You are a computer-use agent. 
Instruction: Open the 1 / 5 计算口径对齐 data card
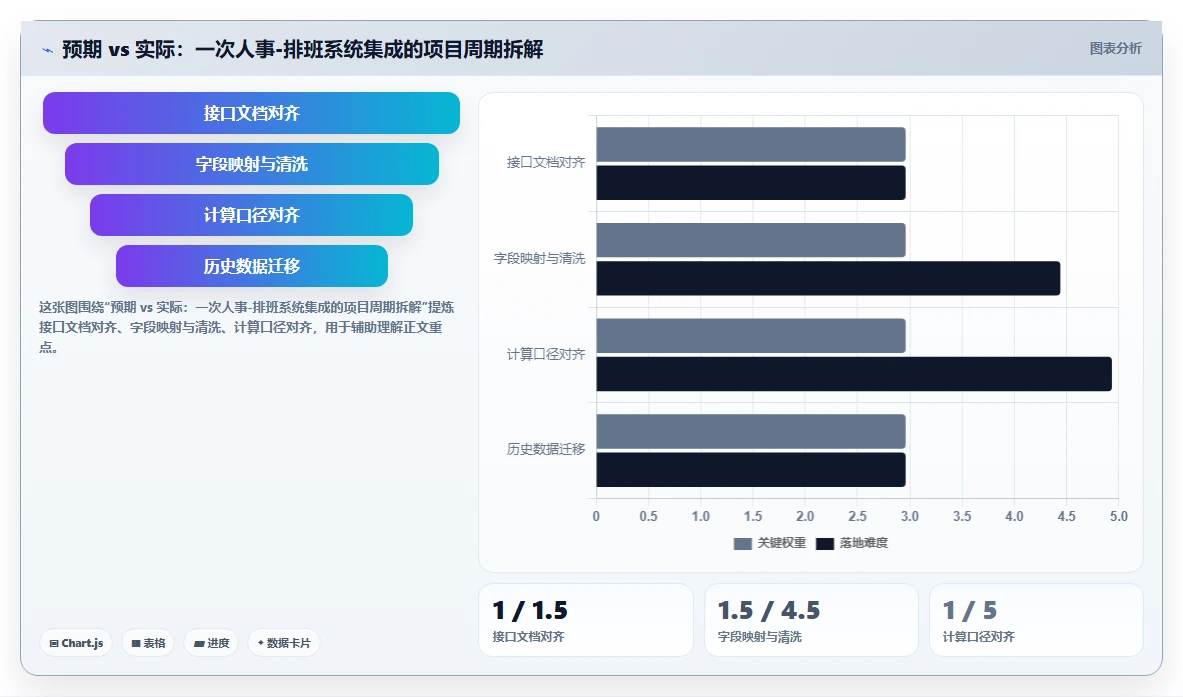1036,620
